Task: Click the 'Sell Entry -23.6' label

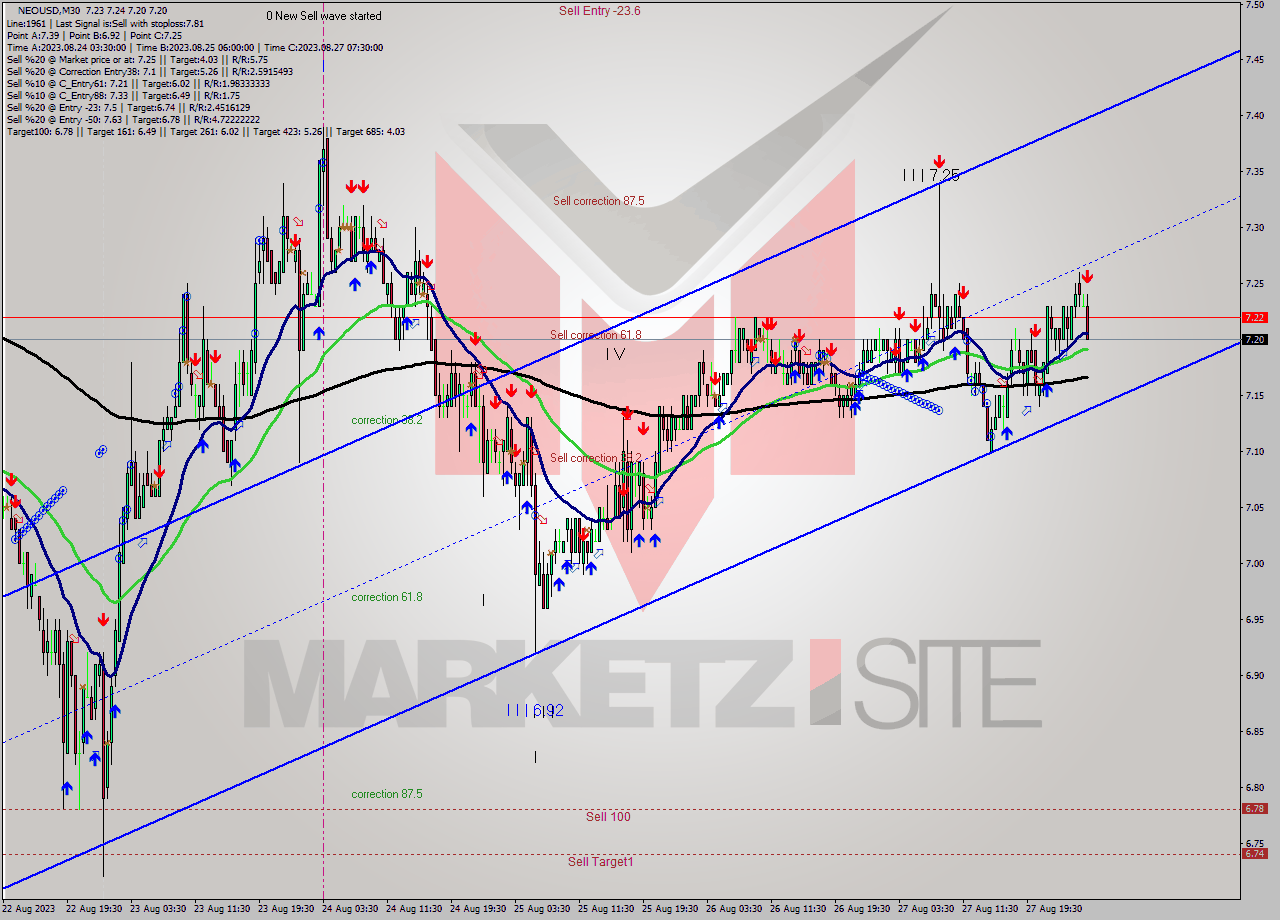Action: click(599, 10)
